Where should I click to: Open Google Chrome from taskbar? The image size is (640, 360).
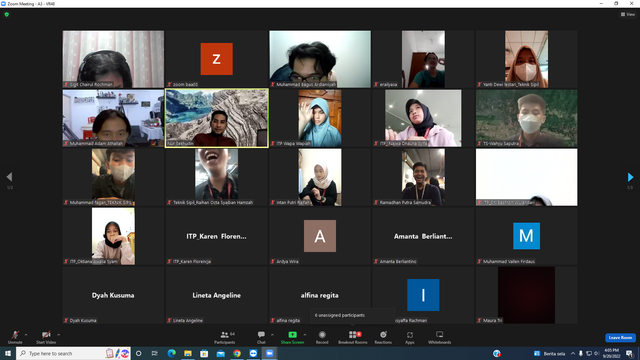pos(237,353)
